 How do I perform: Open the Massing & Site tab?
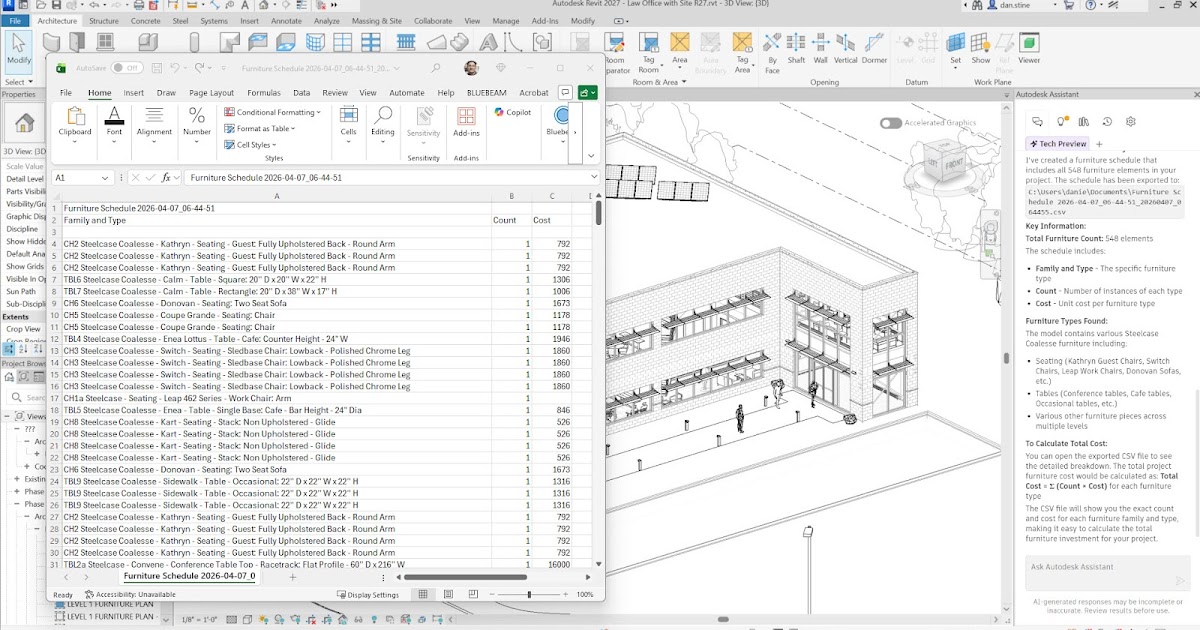tap(378, 20)
